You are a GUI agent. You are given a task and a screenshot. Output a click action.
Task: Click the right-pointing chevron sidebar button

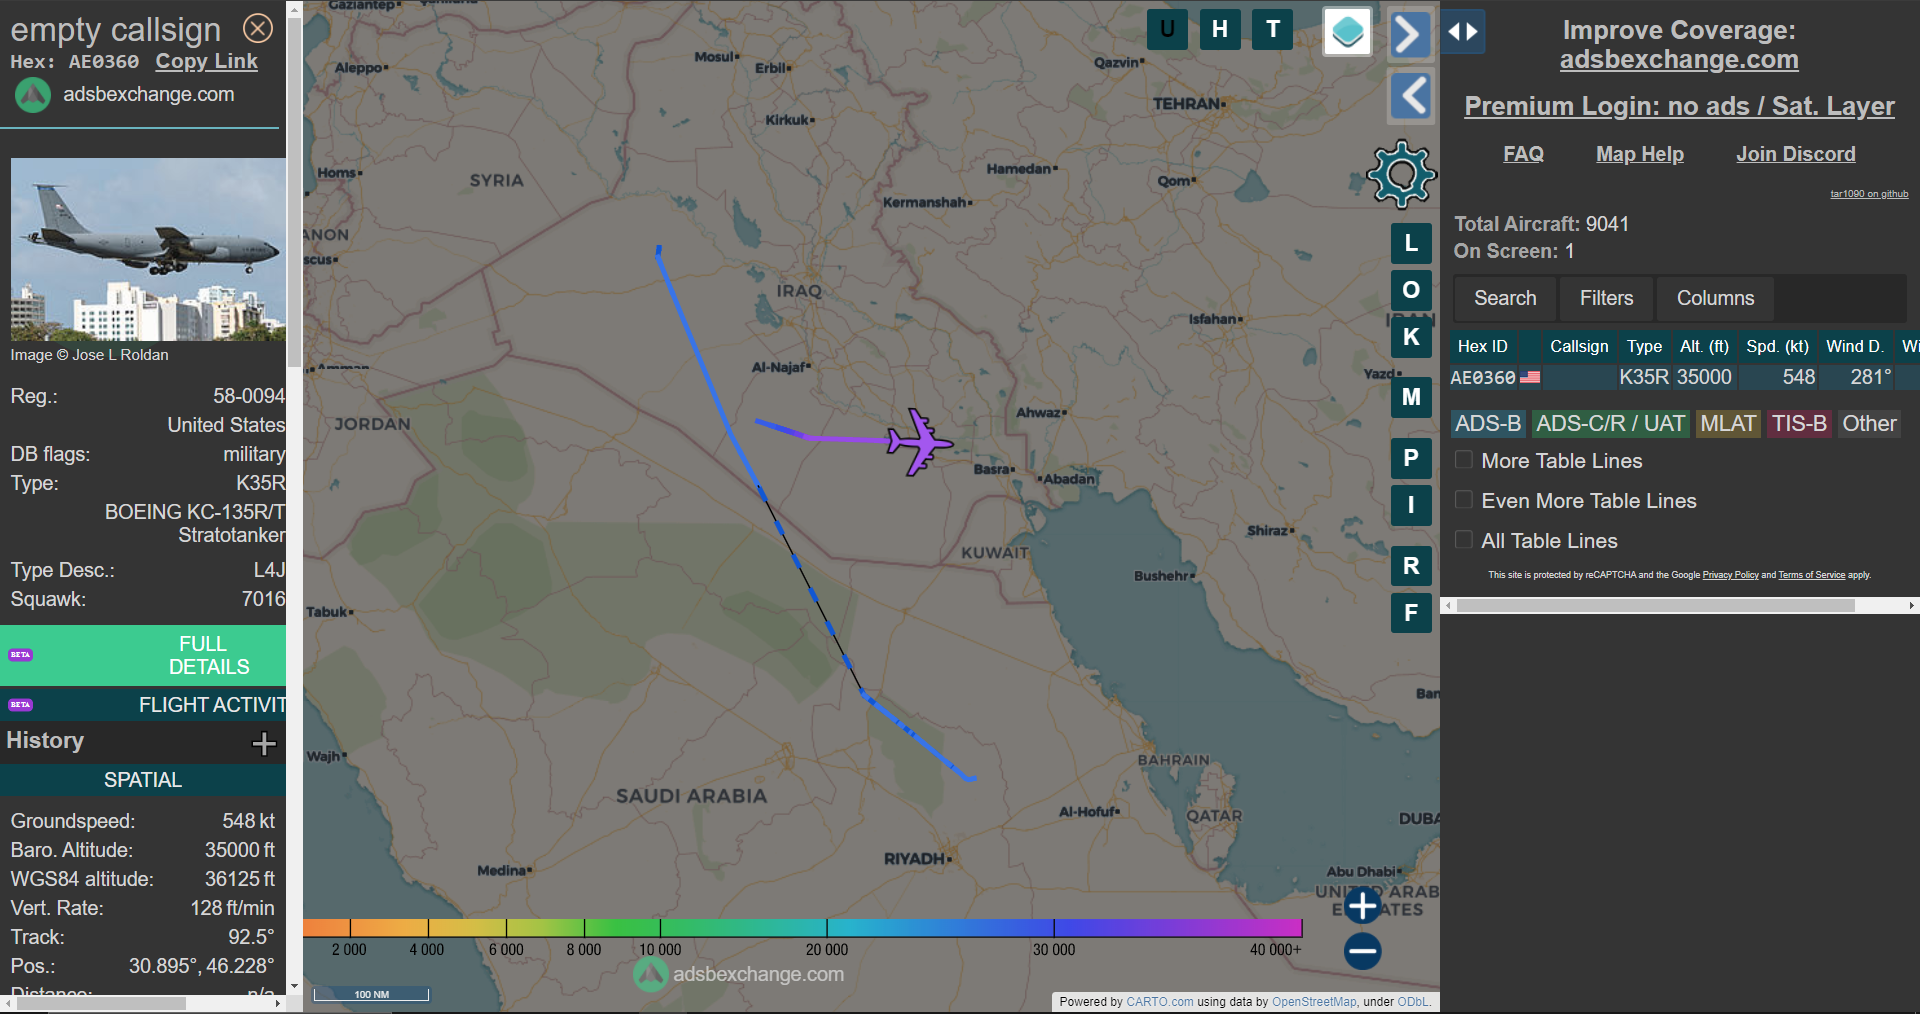(x=1410, y=34)
